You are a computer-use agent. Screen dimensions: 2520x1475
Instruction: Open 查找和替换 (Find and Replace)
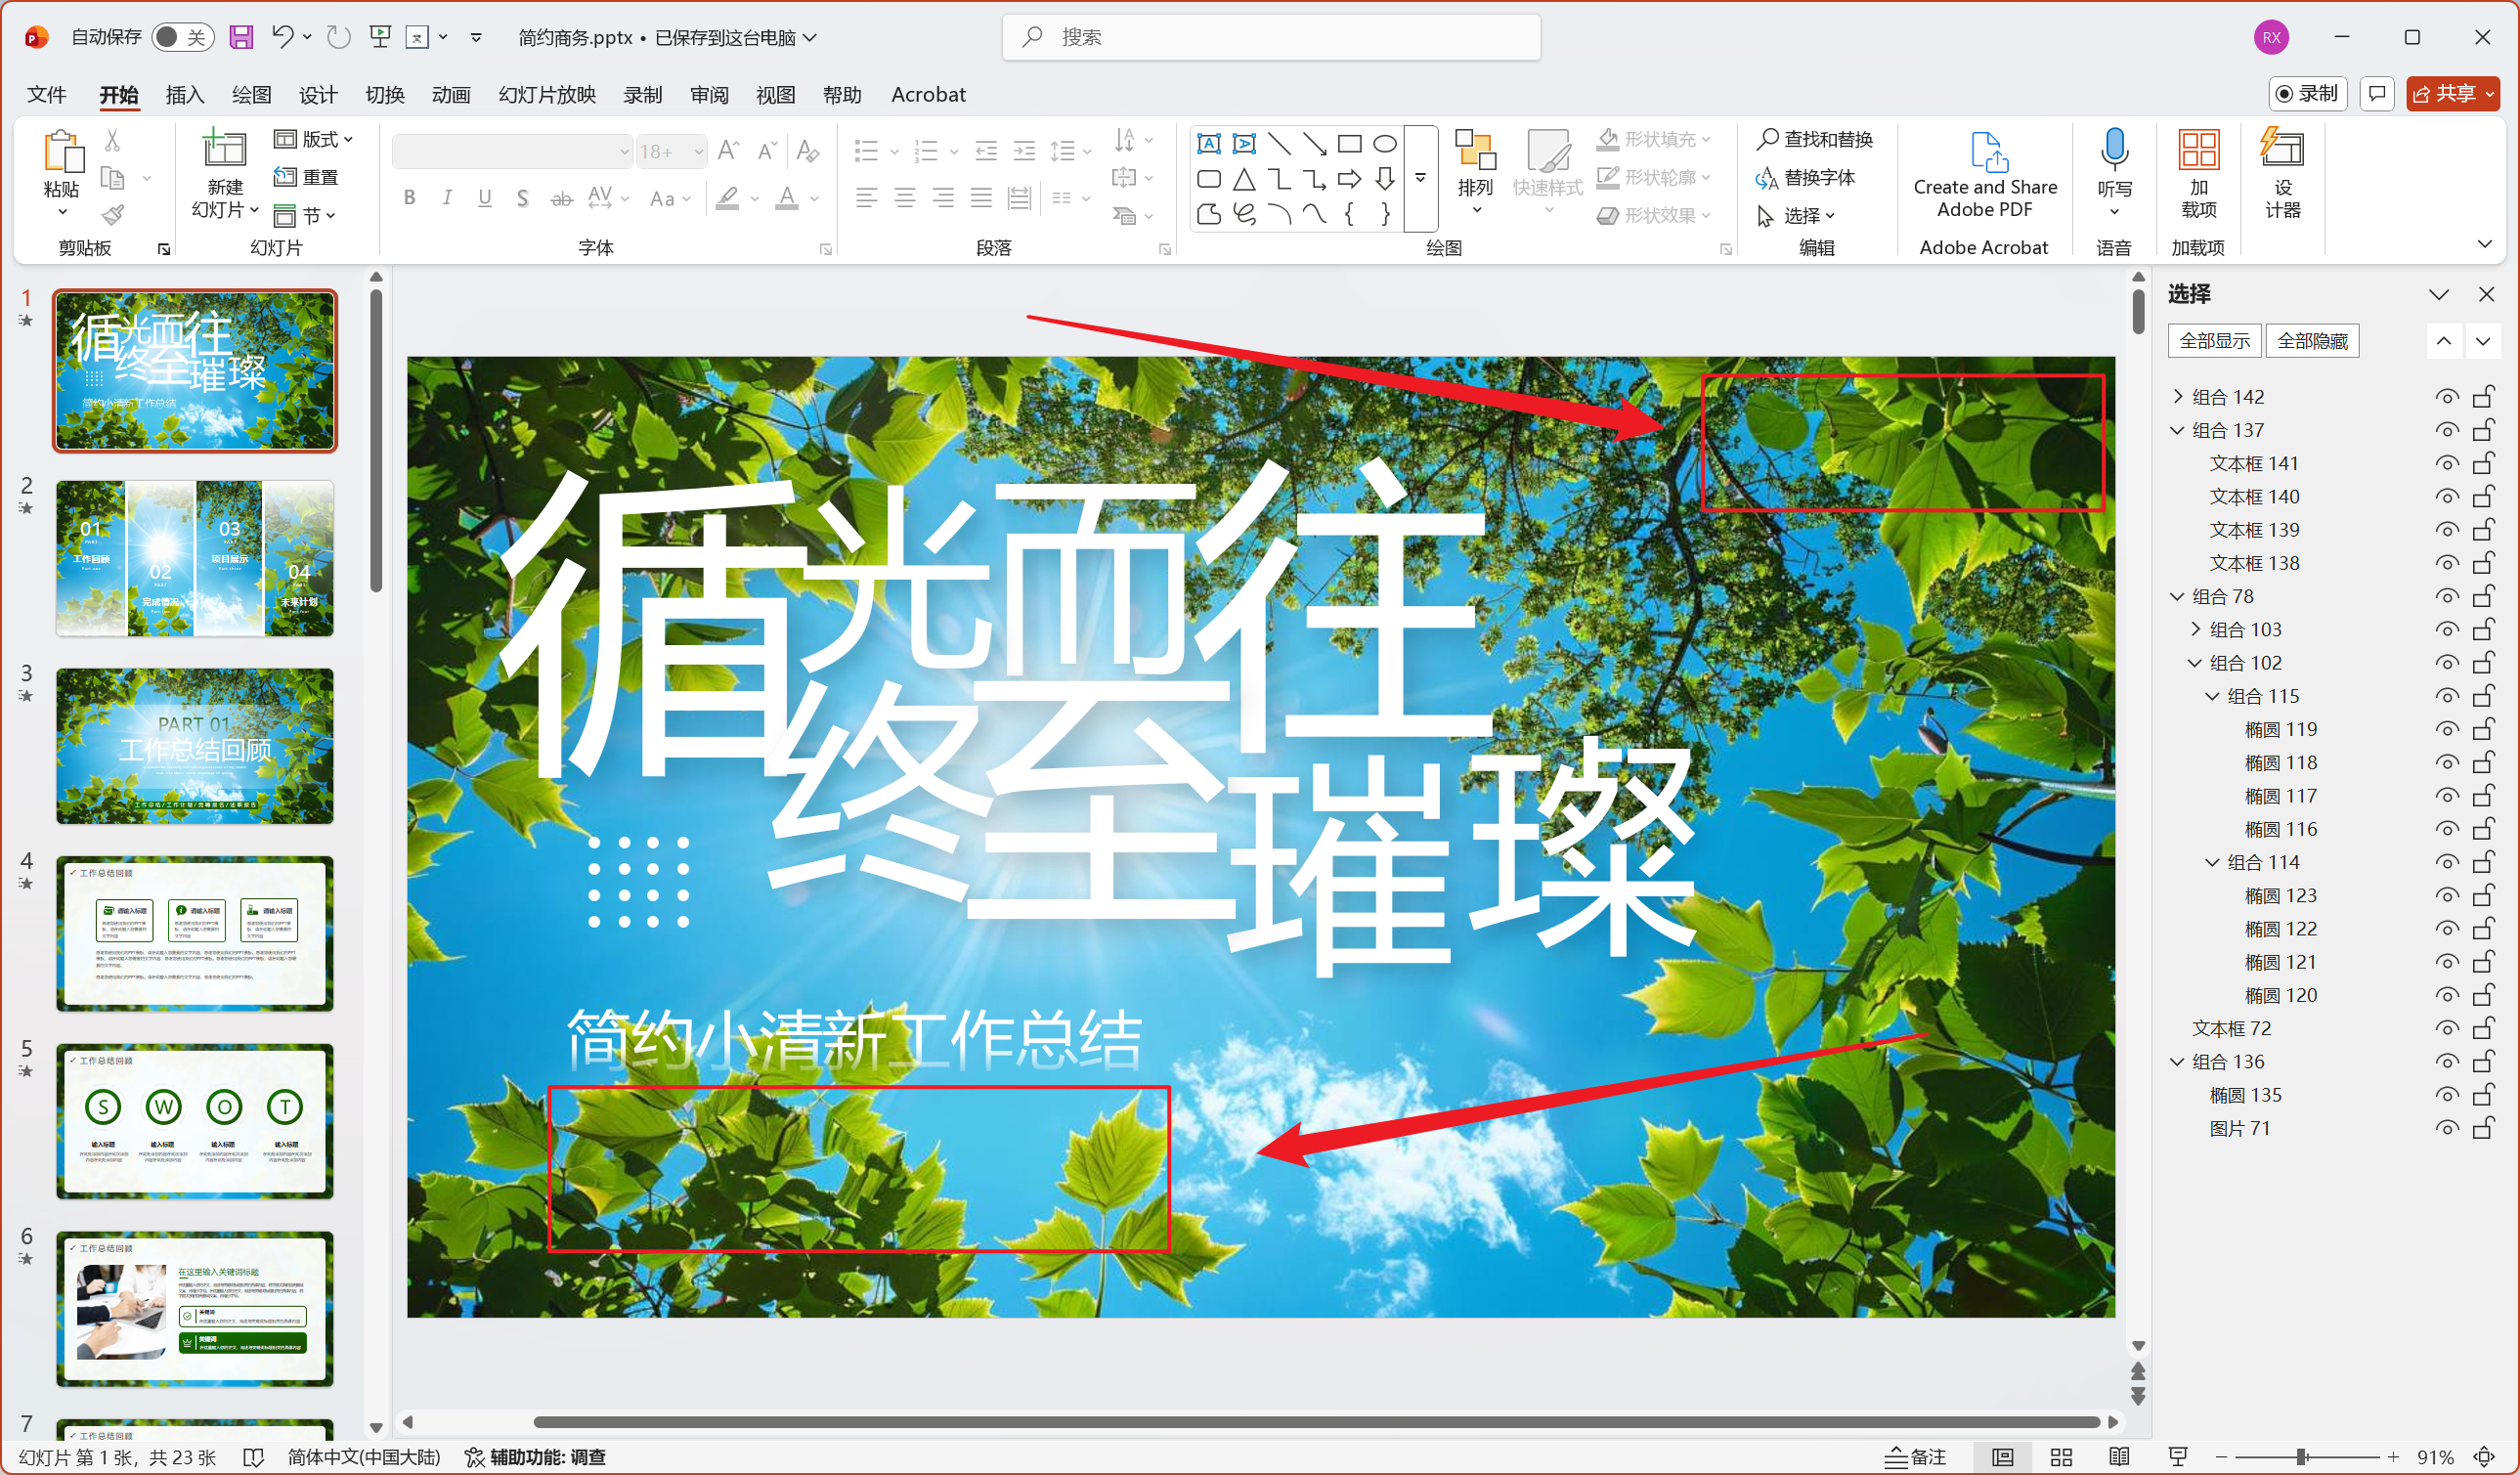[x=1816, y=139]
